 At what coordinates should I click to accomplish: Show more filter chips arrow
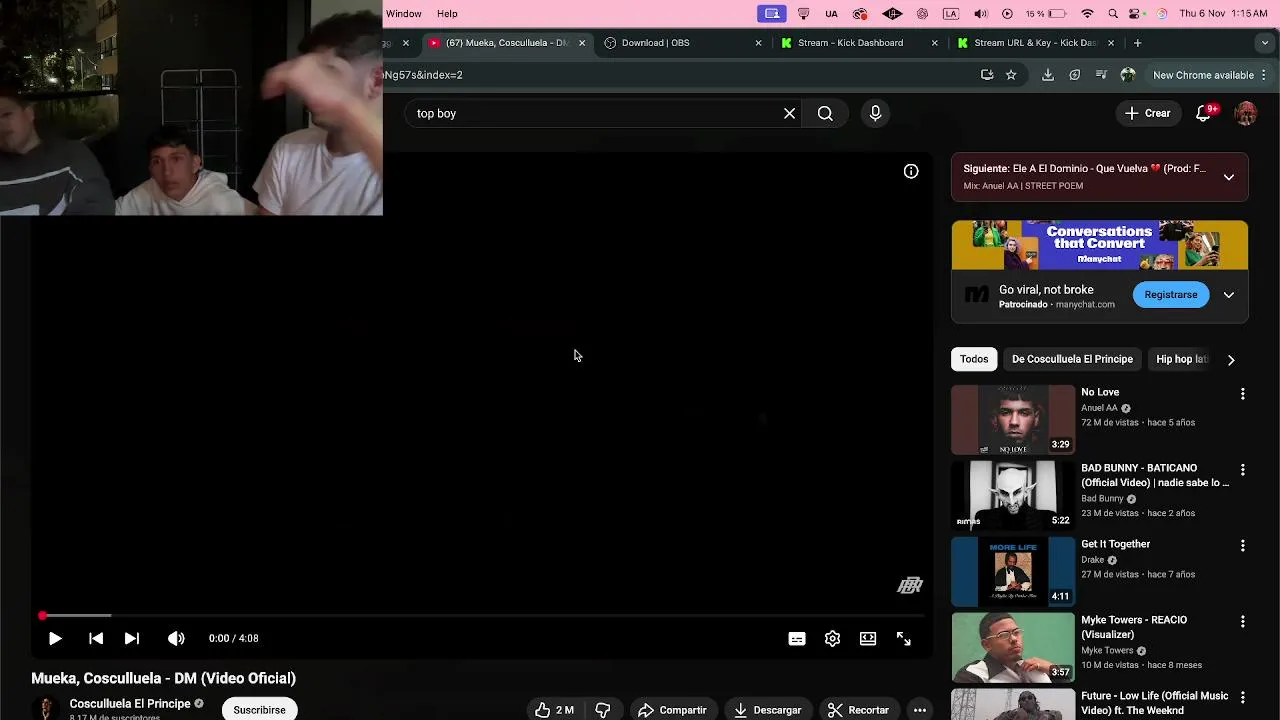(x=1231, y=360)
